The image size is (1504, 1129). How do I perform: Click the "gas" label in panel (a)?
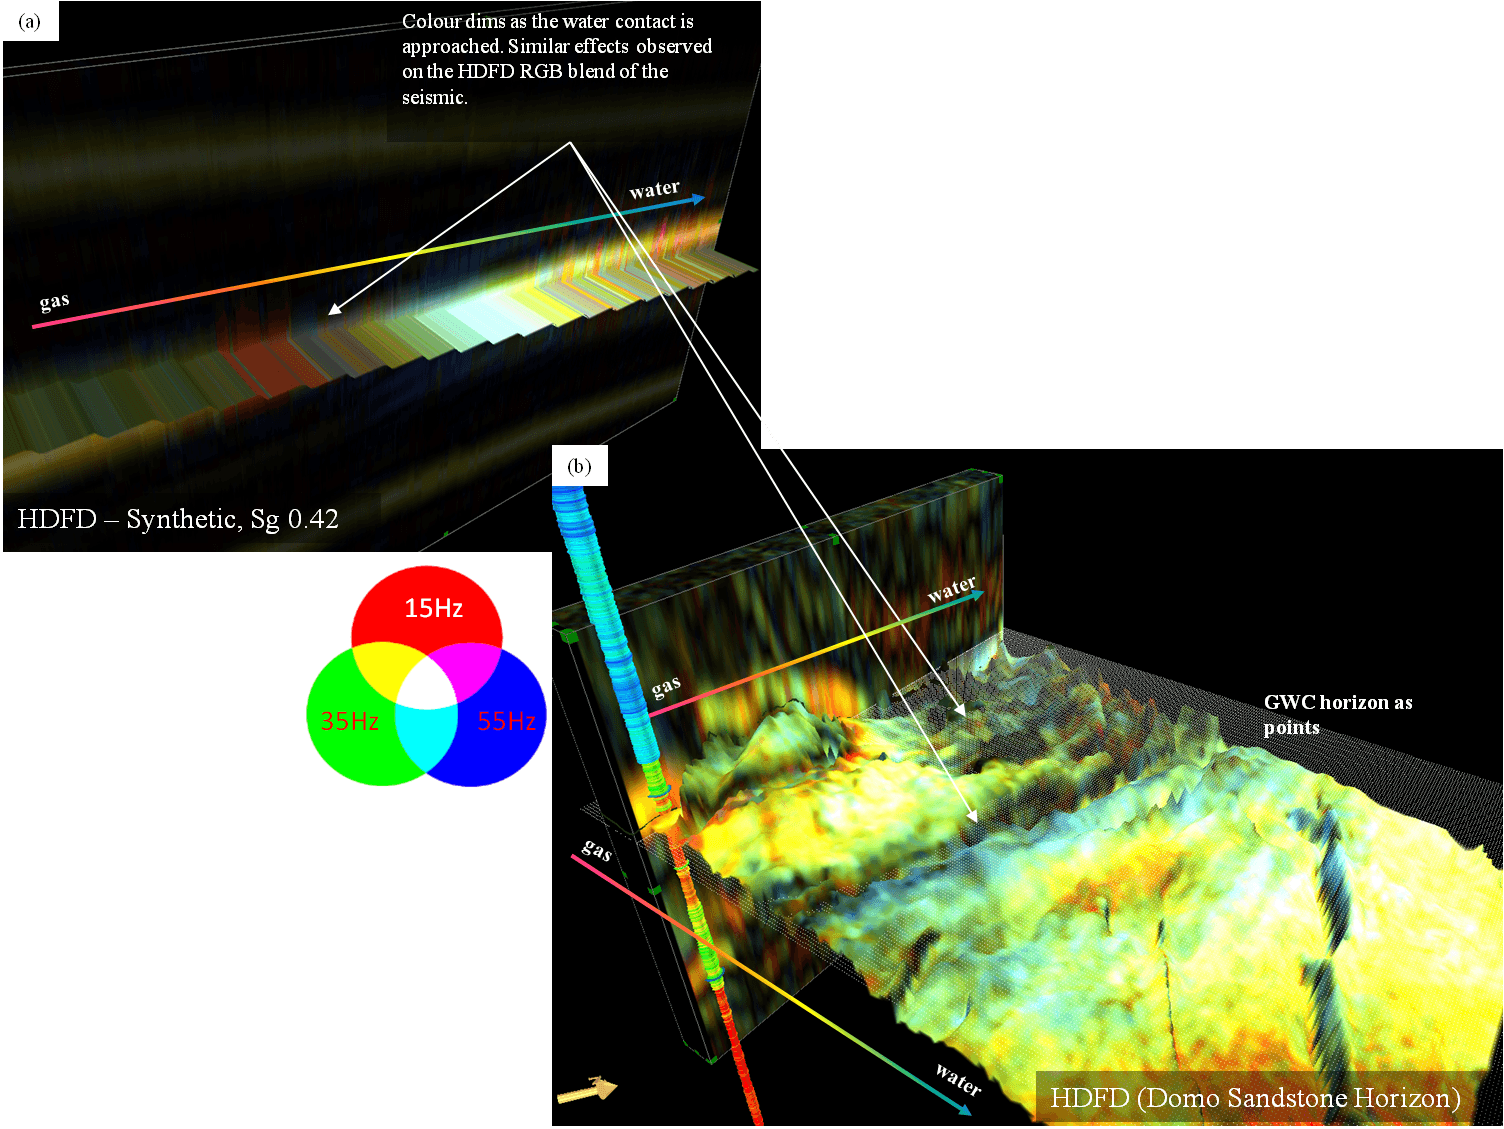[x=54, y=301]
